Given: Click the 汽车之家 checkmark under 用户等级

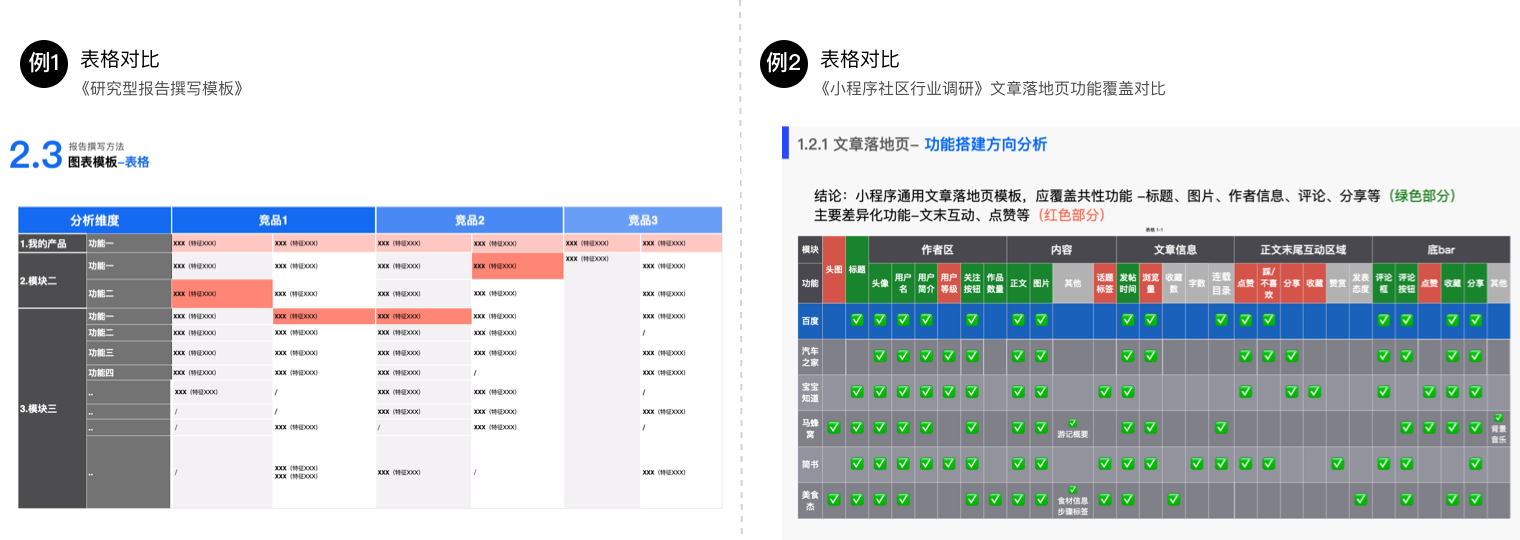Looking at the screenshot, I should coord(949,356).
